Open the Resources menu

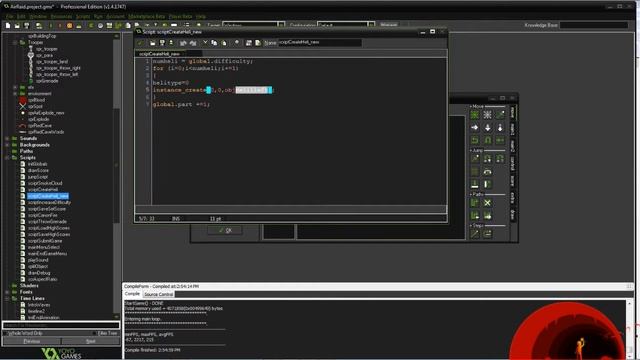coord(61,16)
